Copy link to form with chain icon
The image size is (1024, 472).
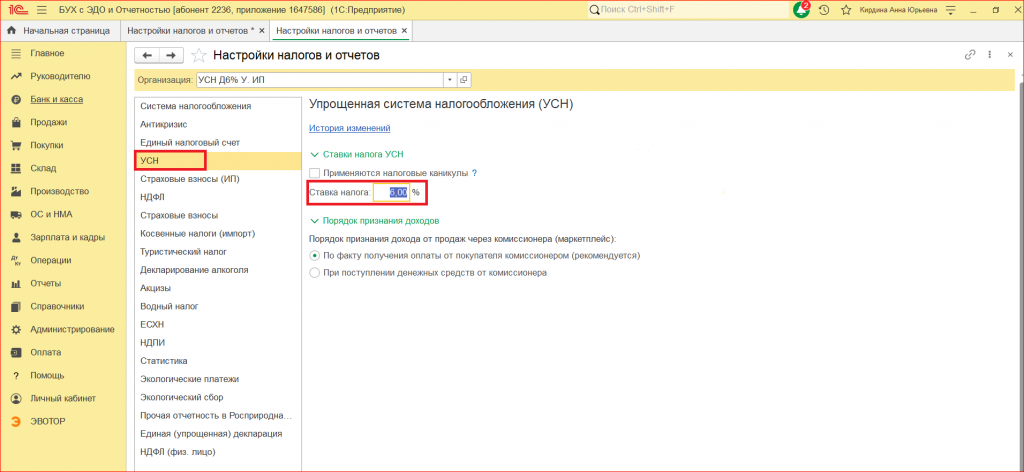coord(970,55)
